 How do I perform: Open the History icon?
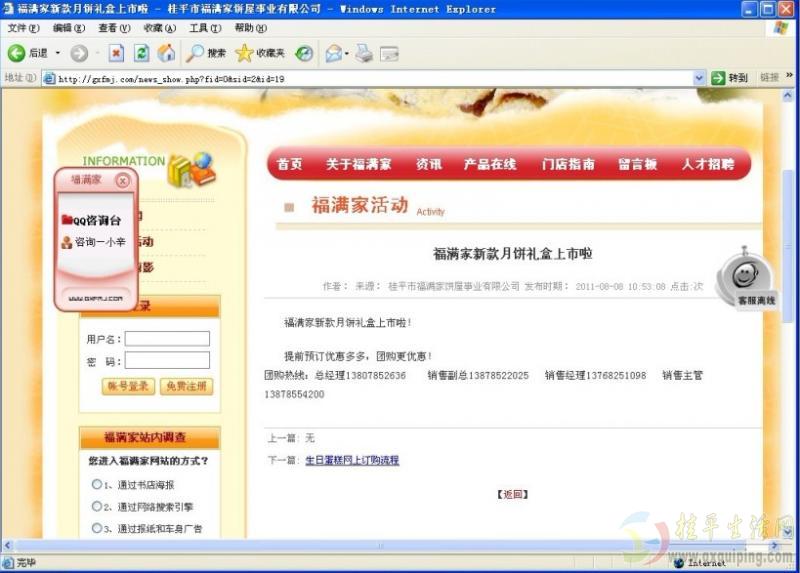pos(305,53)
